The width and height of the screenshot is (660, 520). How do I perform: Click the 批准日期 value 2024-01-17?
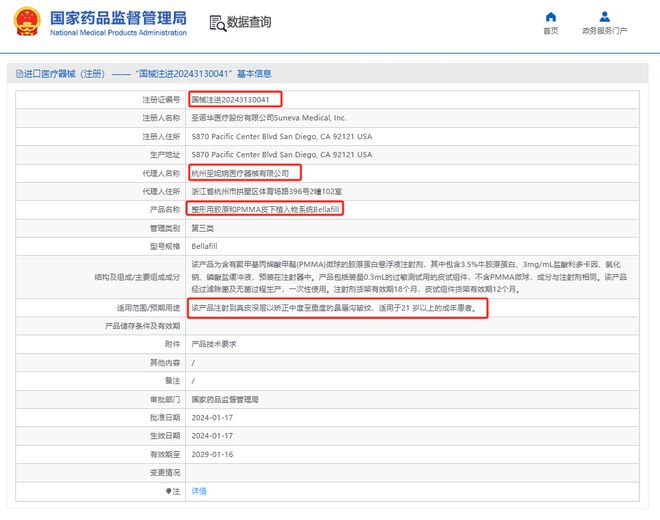click(x=212, y=418)
